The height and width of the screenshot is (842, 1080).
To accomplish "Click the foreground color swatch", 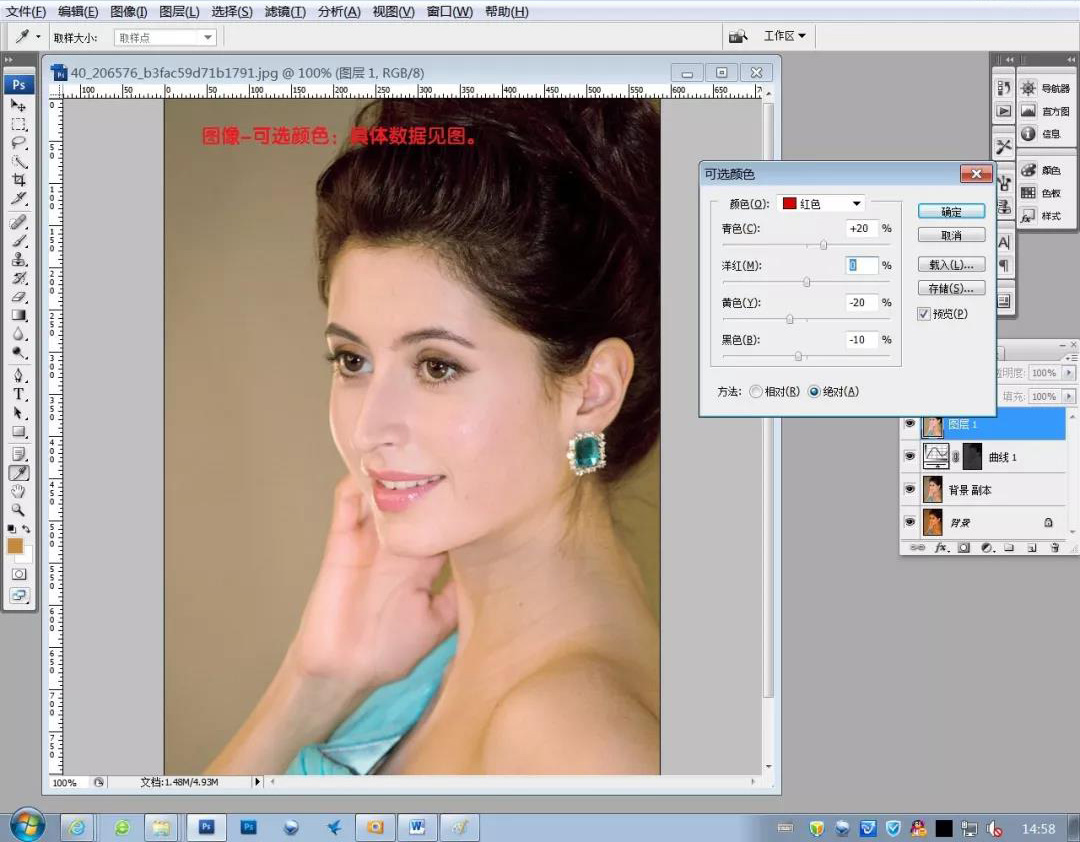I will [x=15, y=545].
